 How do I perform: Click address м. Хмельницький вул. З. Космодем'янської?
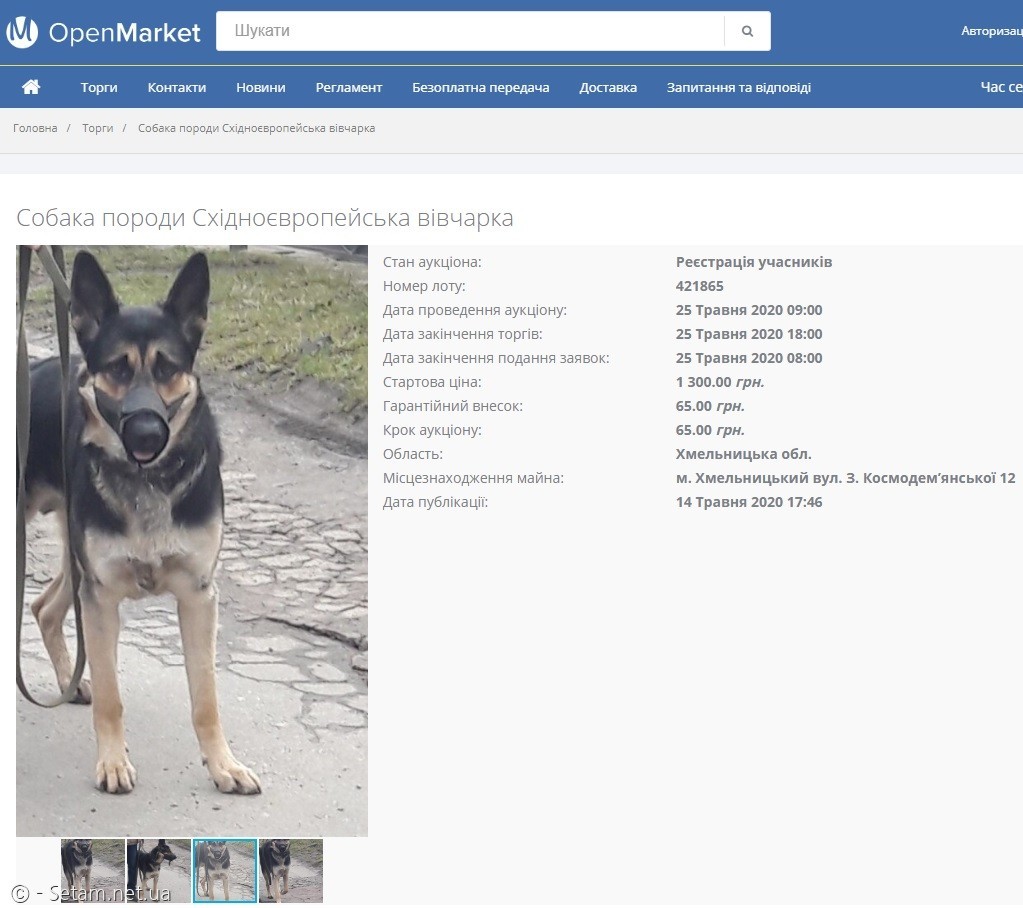(846, 478)
